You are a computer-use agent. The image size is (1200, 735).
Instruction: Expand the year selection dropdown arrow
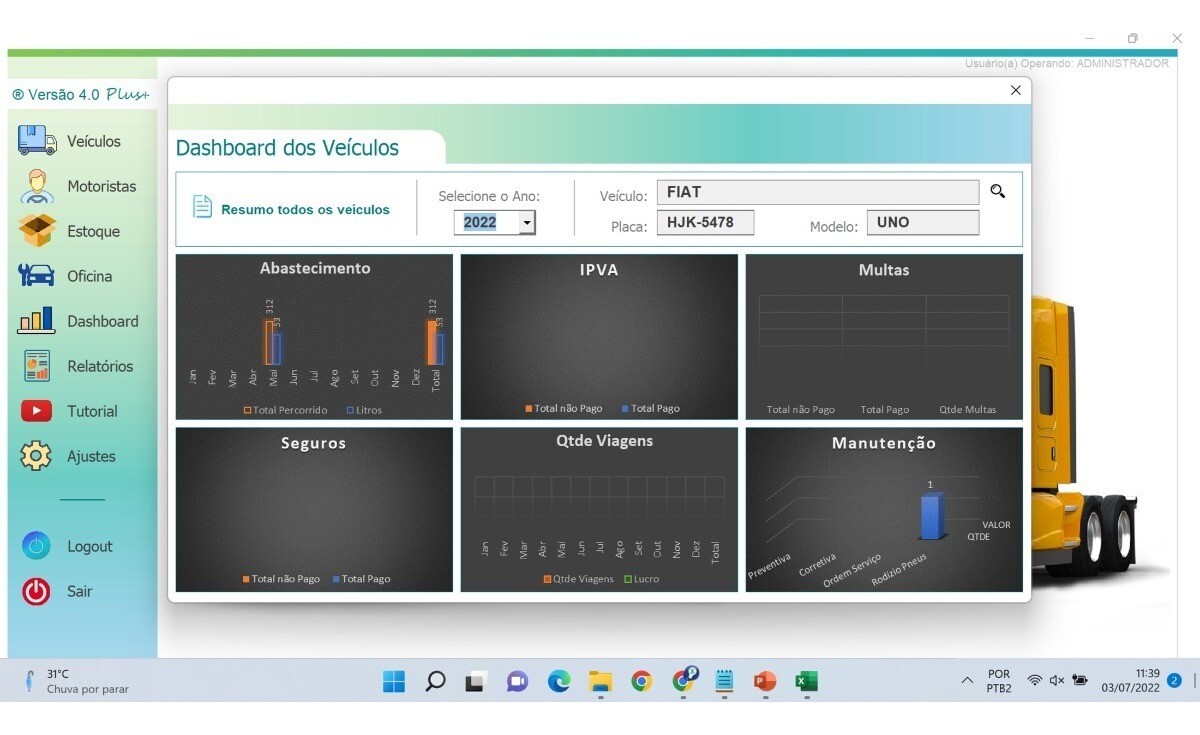coord(526,223)
